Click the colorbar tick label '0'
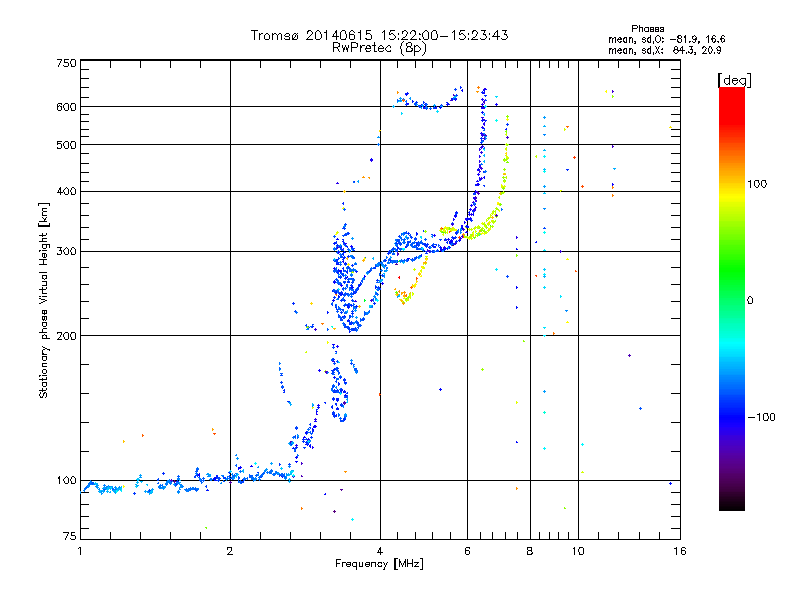This screenshot has height=600, width=800. click(x=750, y=301)
